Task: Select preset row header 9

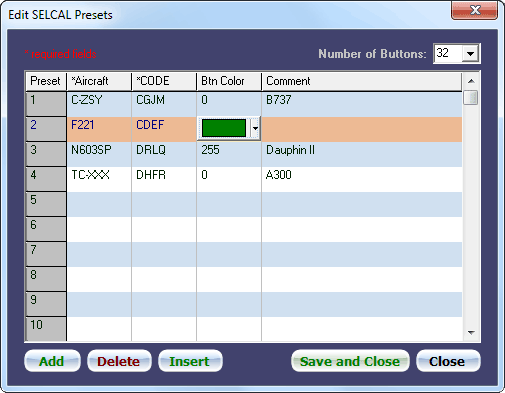Action: 46,304
